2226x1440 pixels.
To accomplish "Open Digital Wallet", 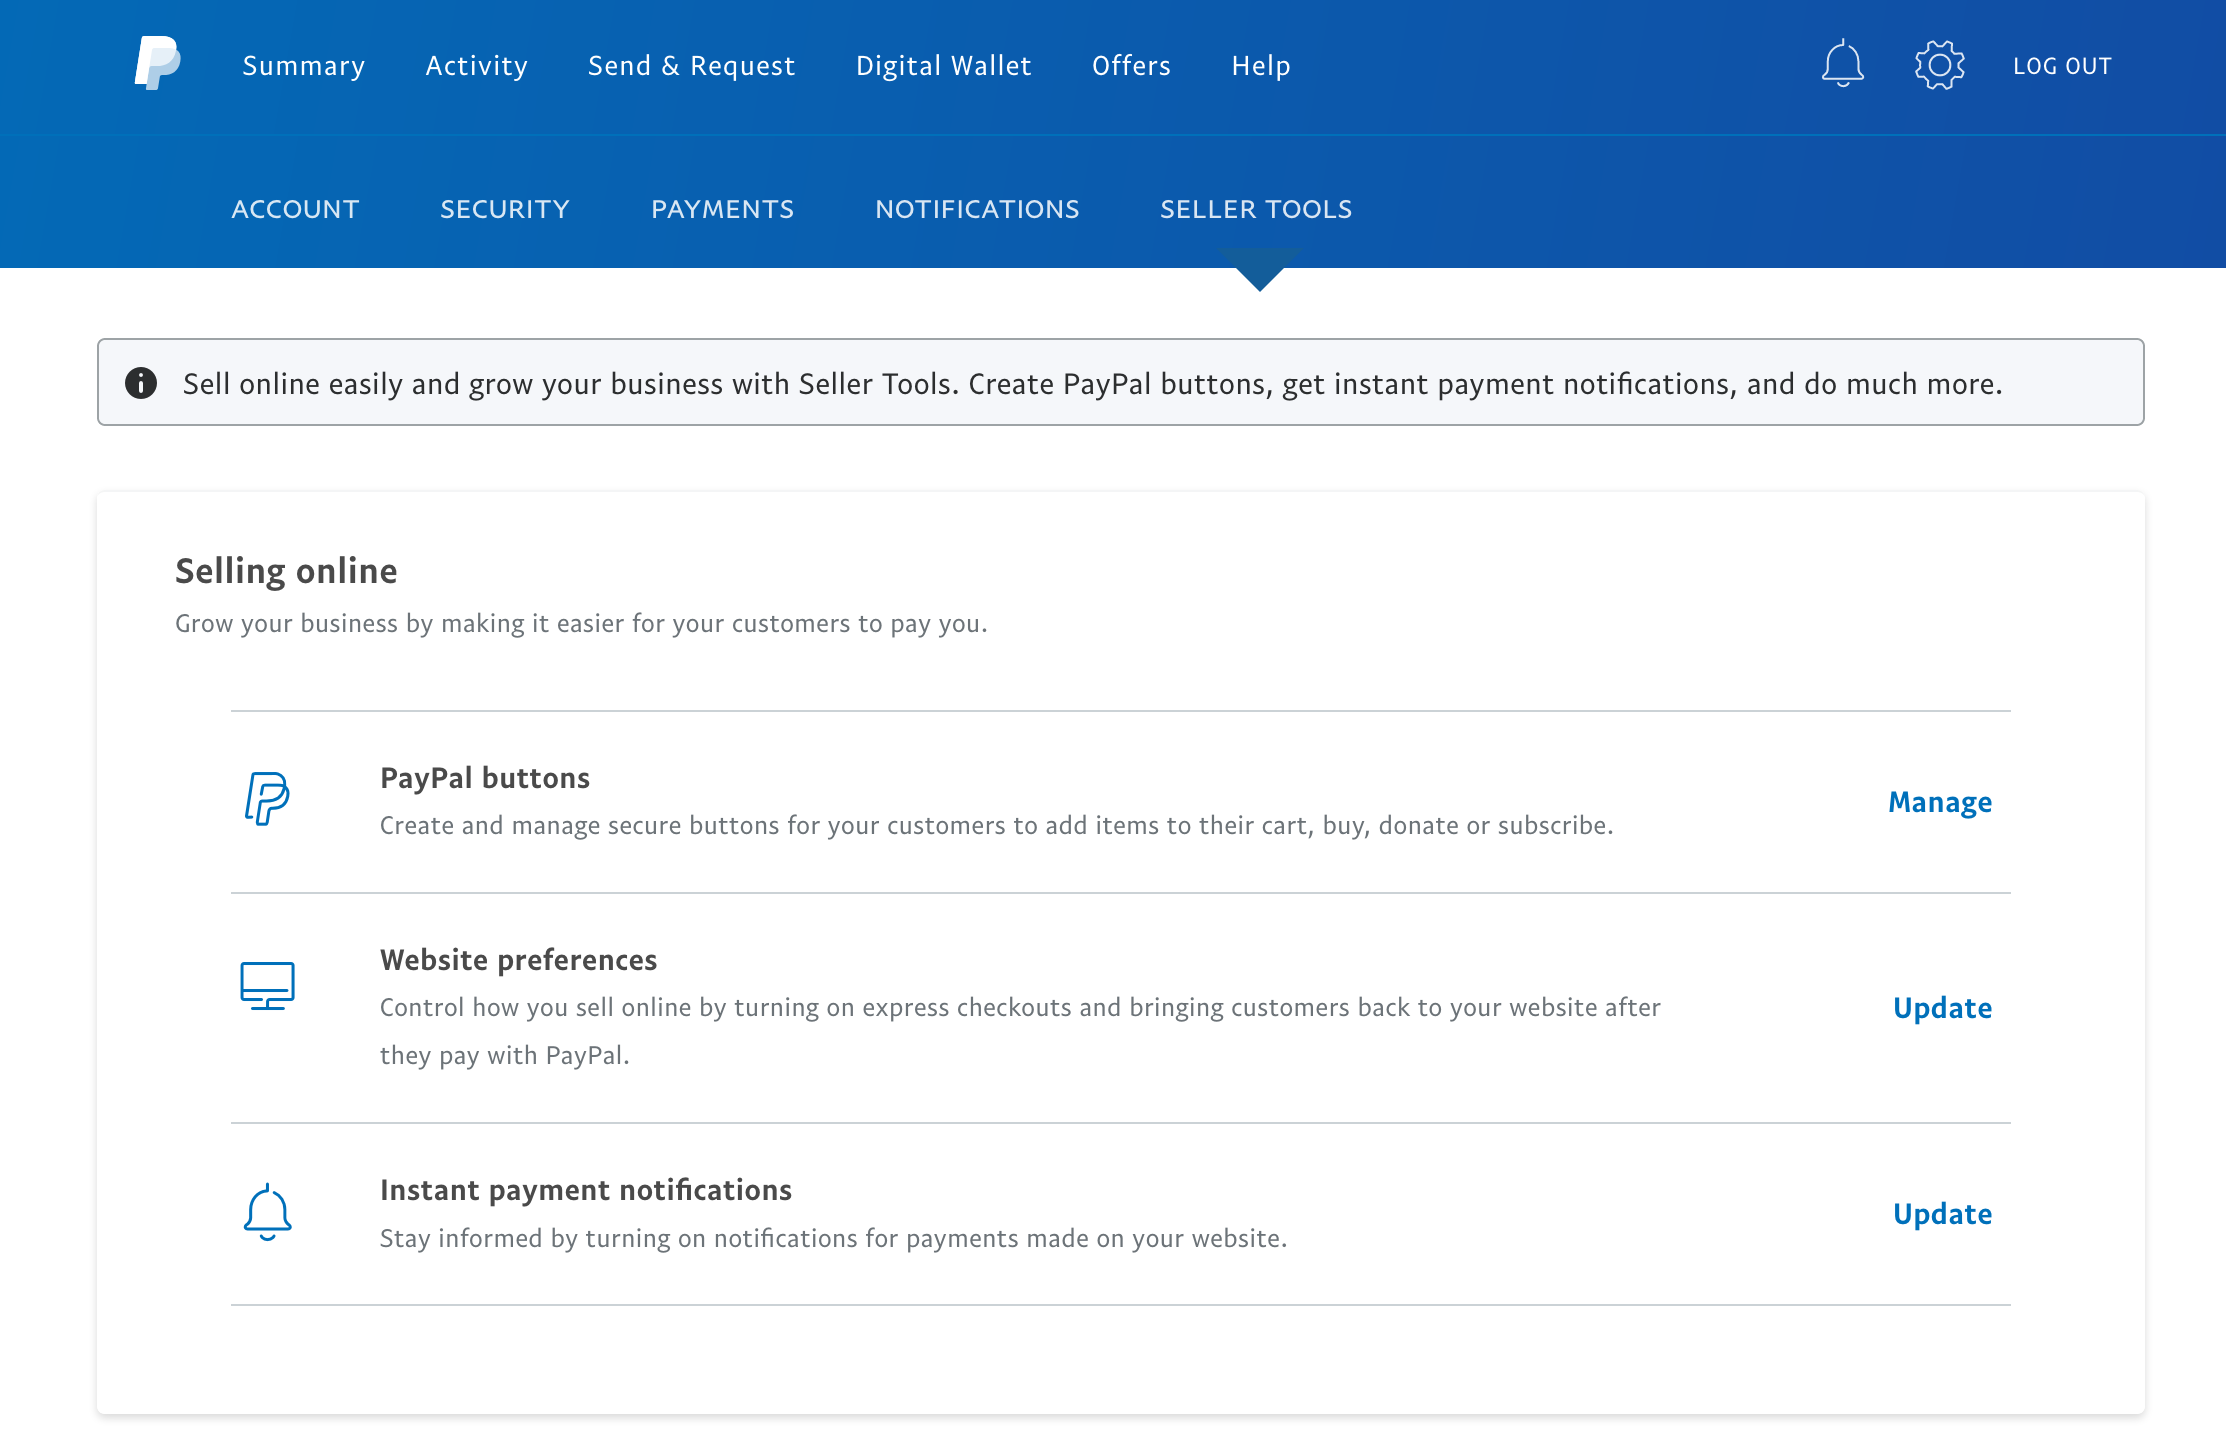I will pos(944,66).
